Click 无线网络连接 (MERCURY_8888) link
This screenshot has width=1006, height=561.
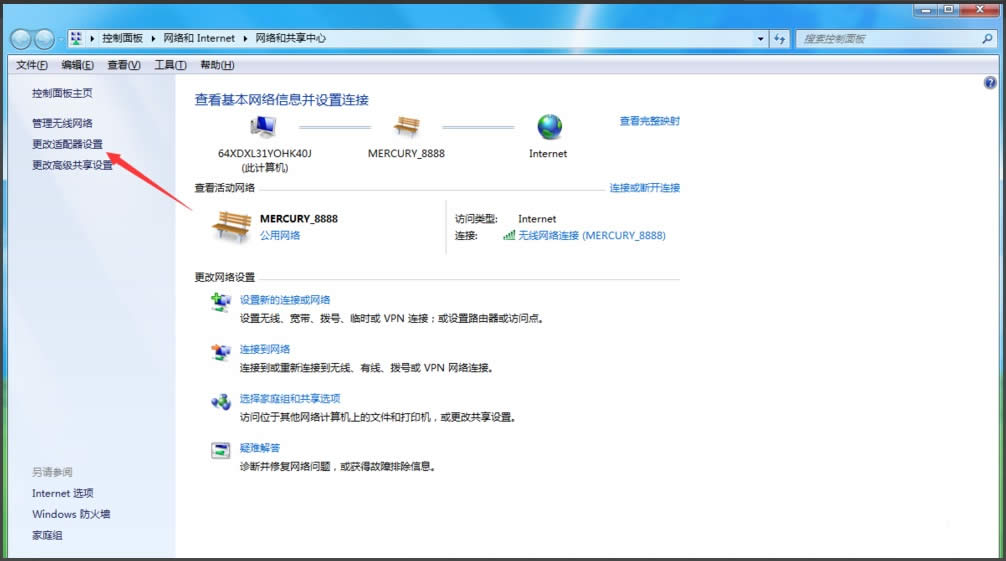[591, 236]
